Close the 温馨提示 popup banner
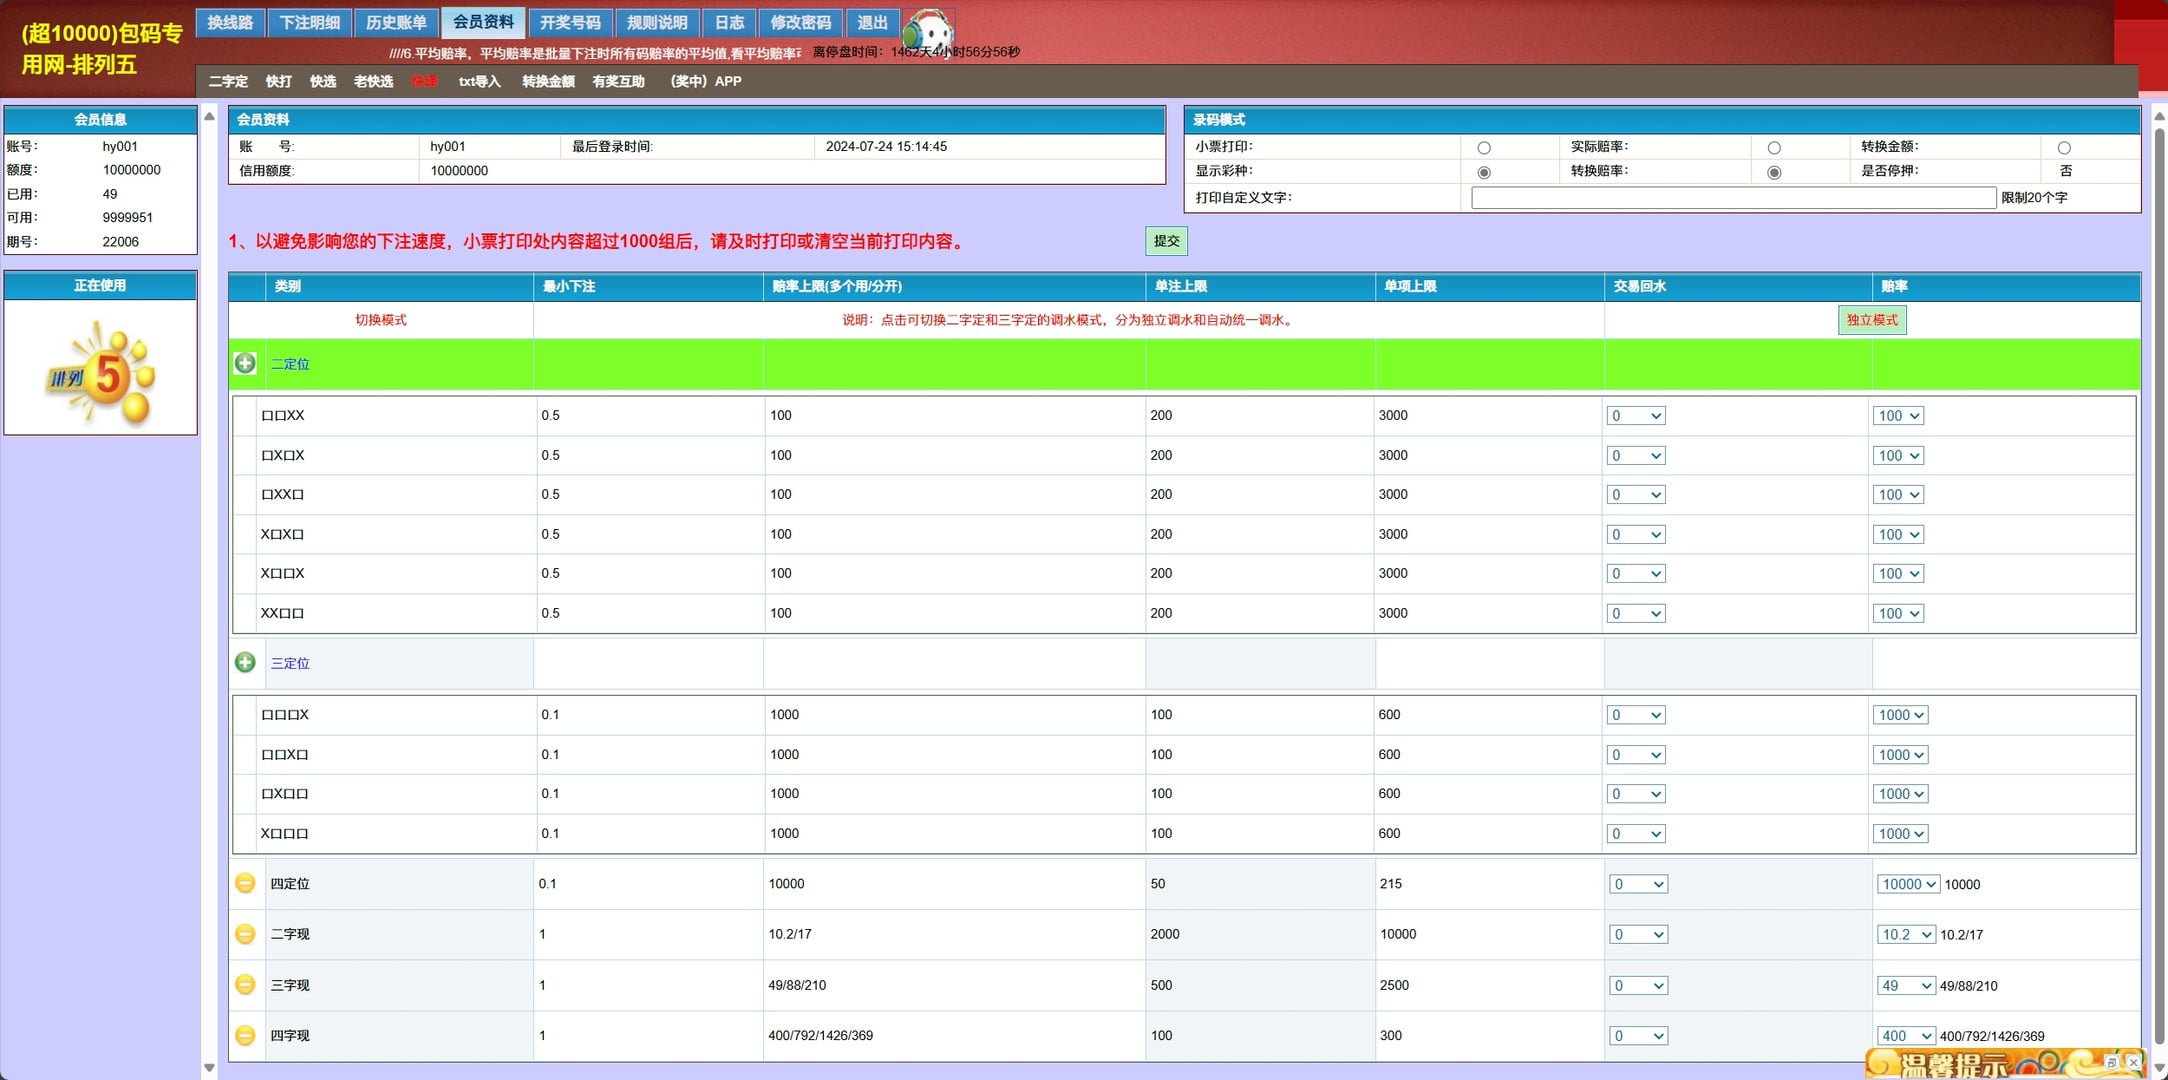Viewport: 2168px width, 1080px height. coord(2133,1062)
